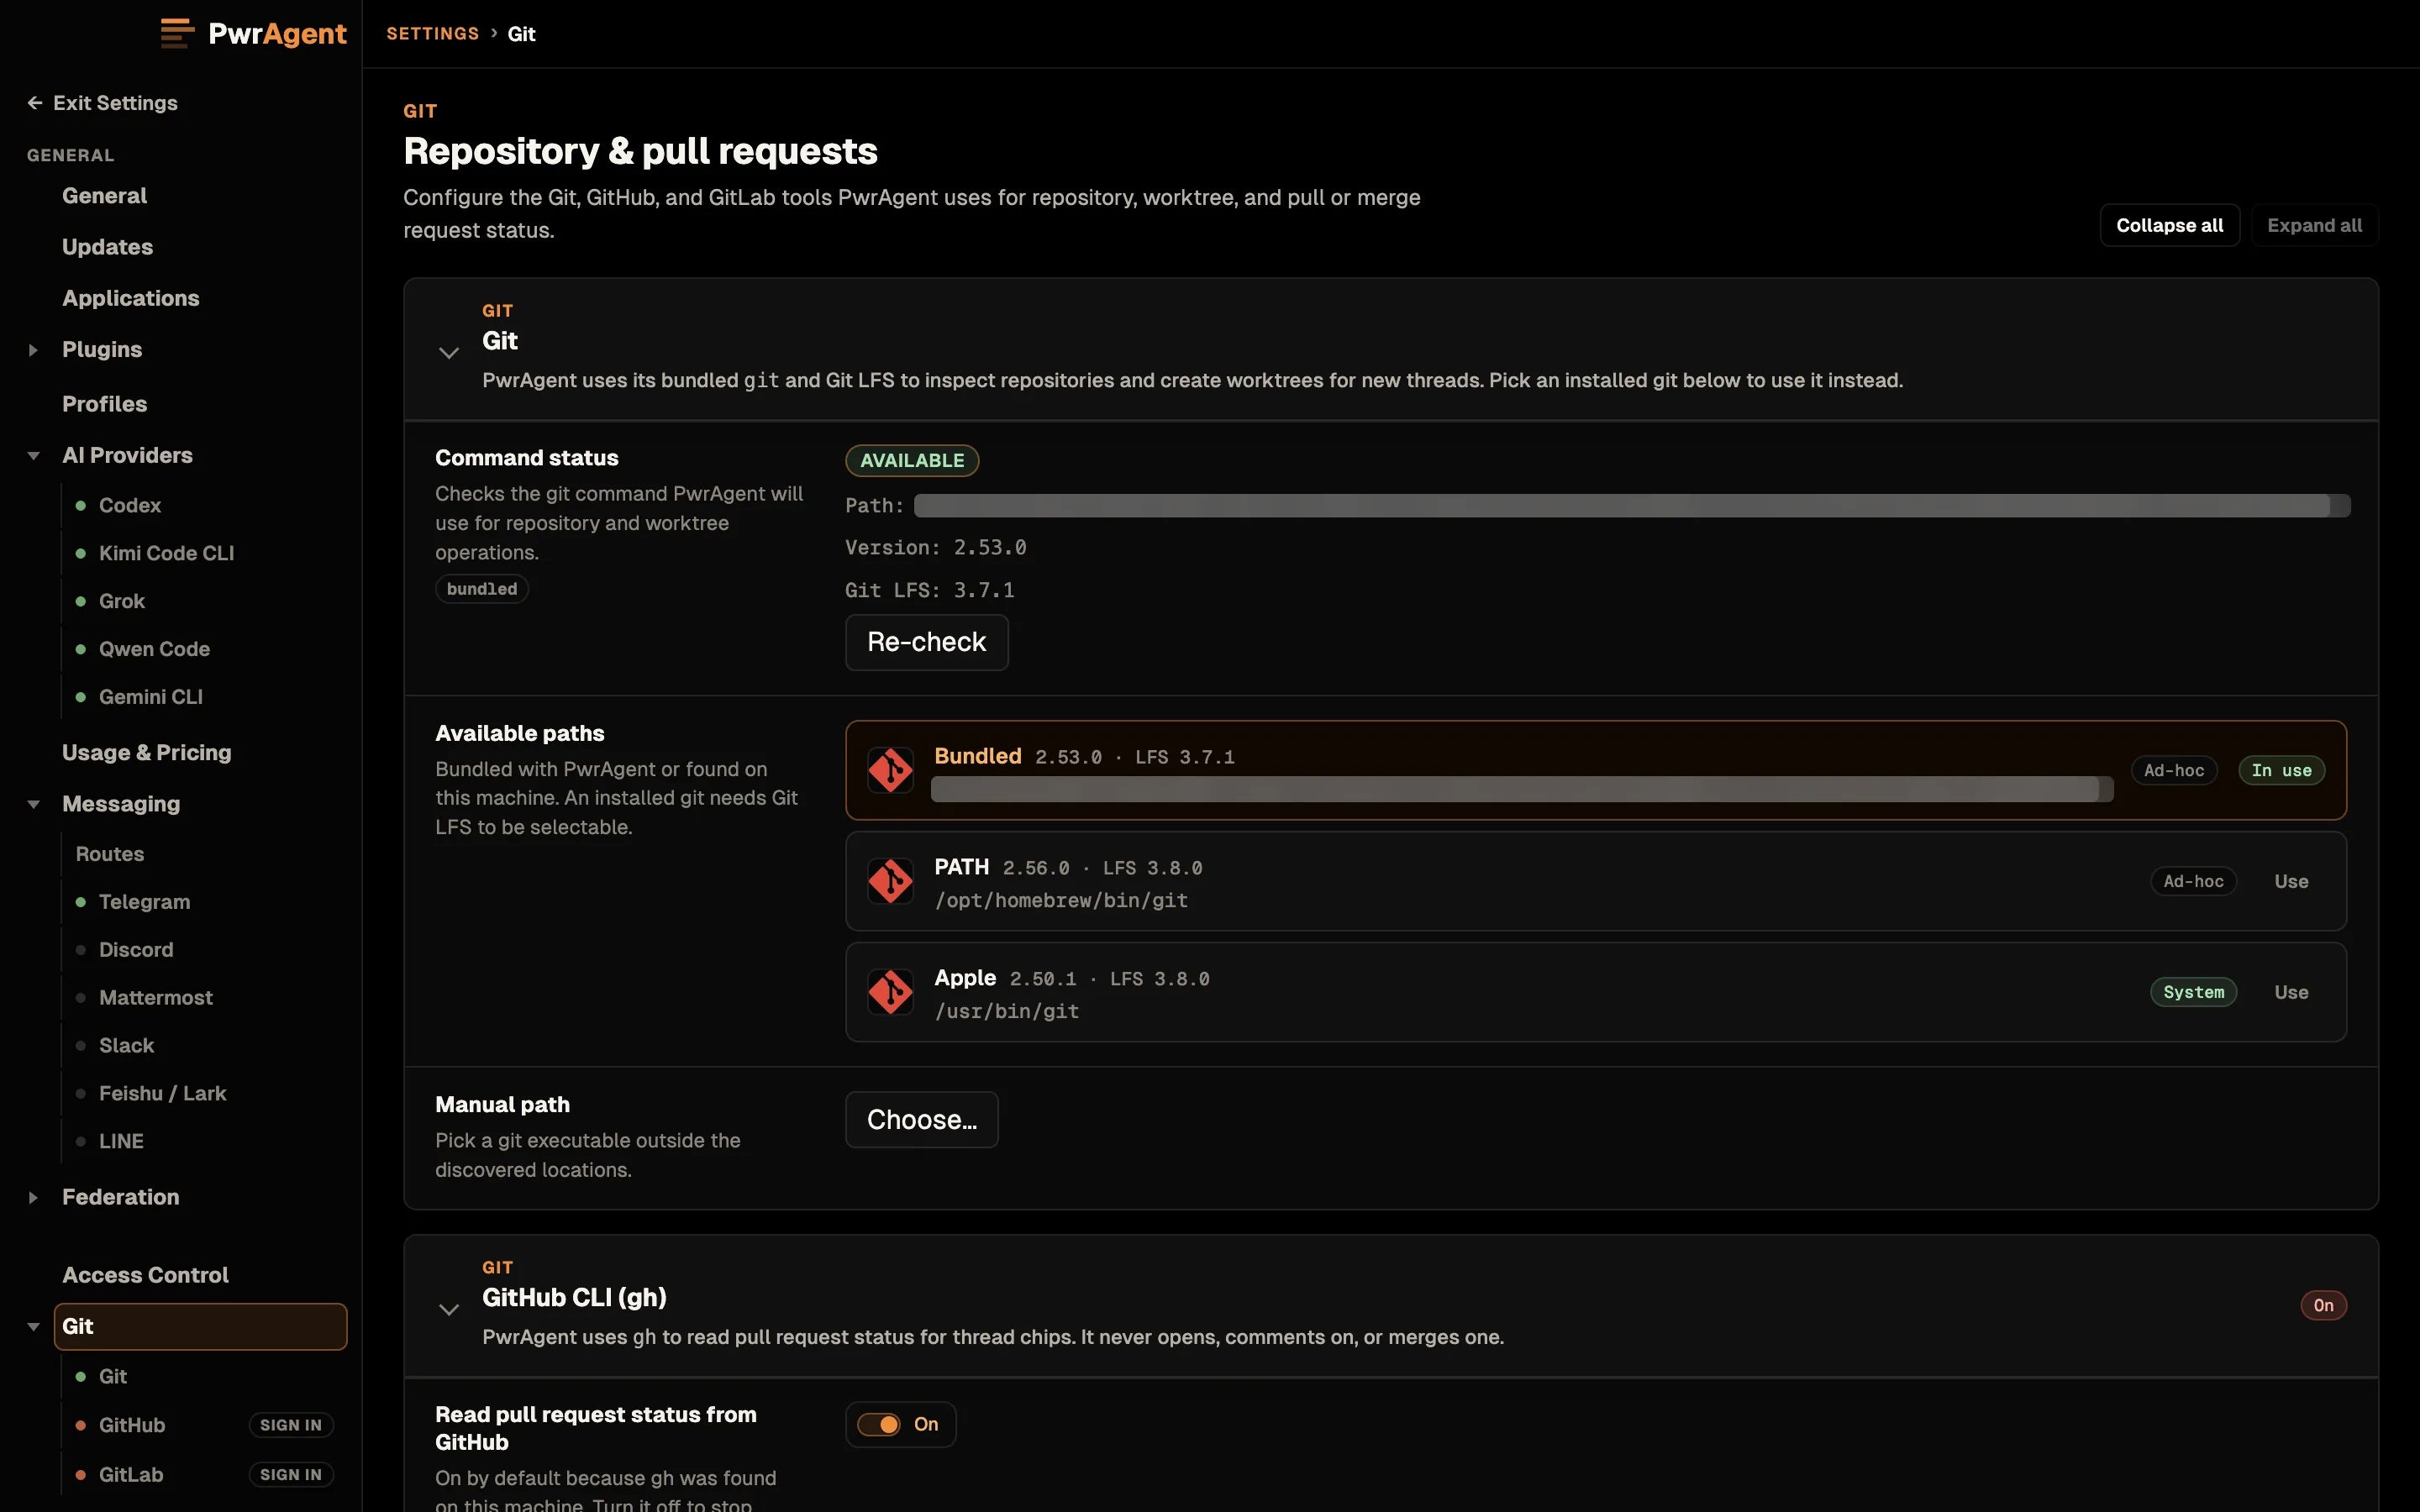2420x1512 pixels.
Task: Click the git icon on PATH row
Action: click(890, 881)
